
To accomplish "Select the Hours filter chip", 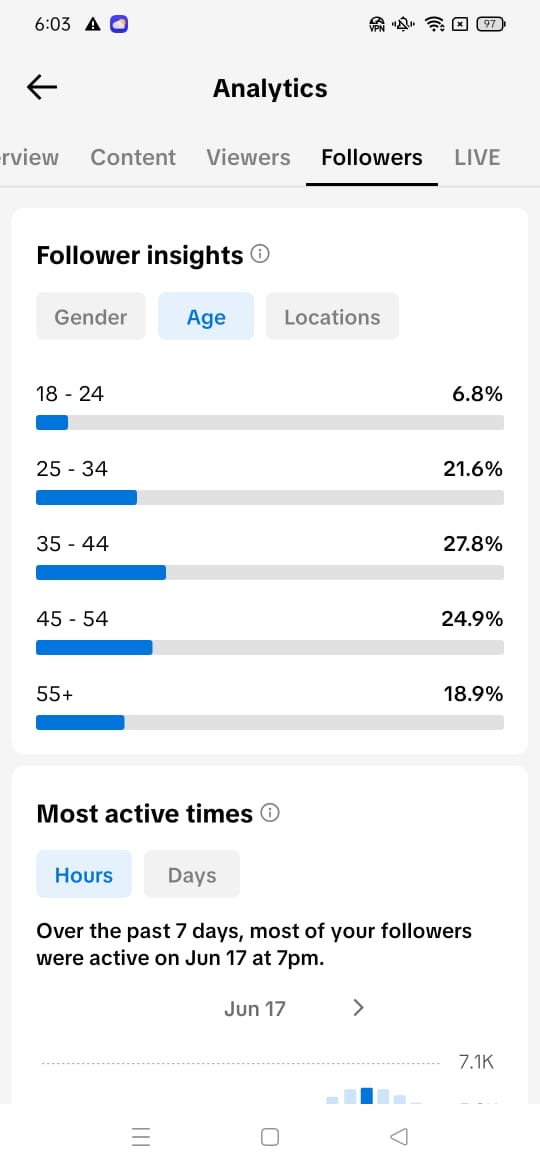I will (84, 874).
